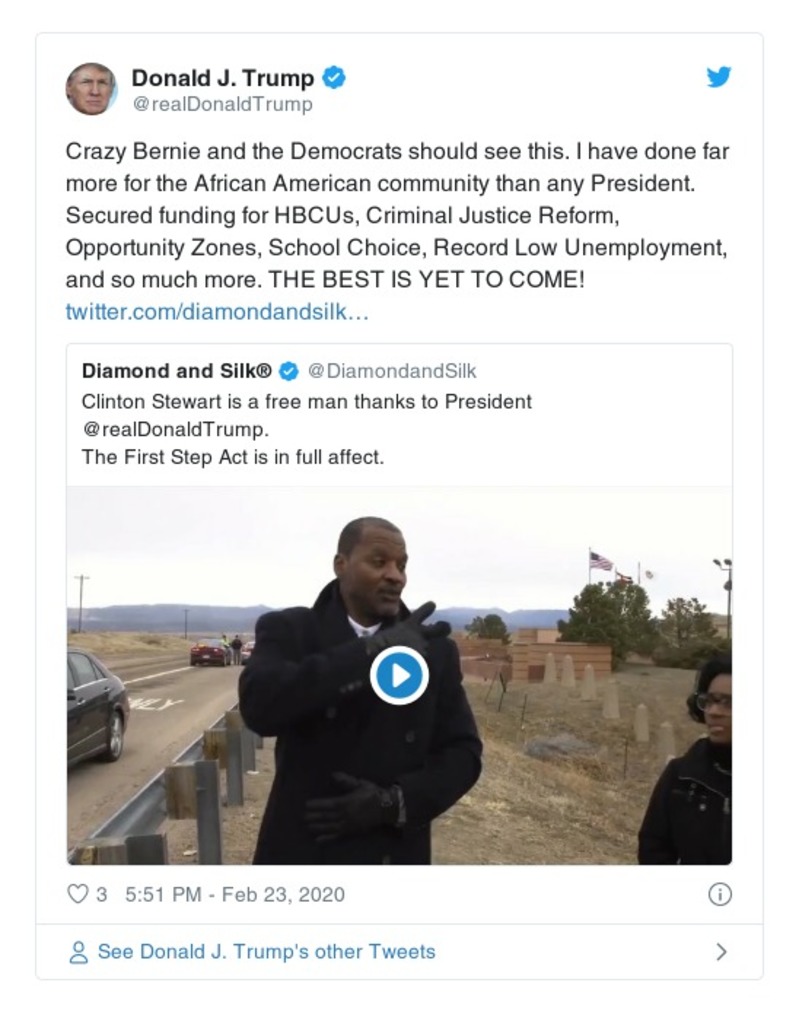Image resolution: width=799 pixels, height=1027 pixels.
Task: Click person icon beside 'See Donald J. Trump's'
Action: [x=78, y=952]
